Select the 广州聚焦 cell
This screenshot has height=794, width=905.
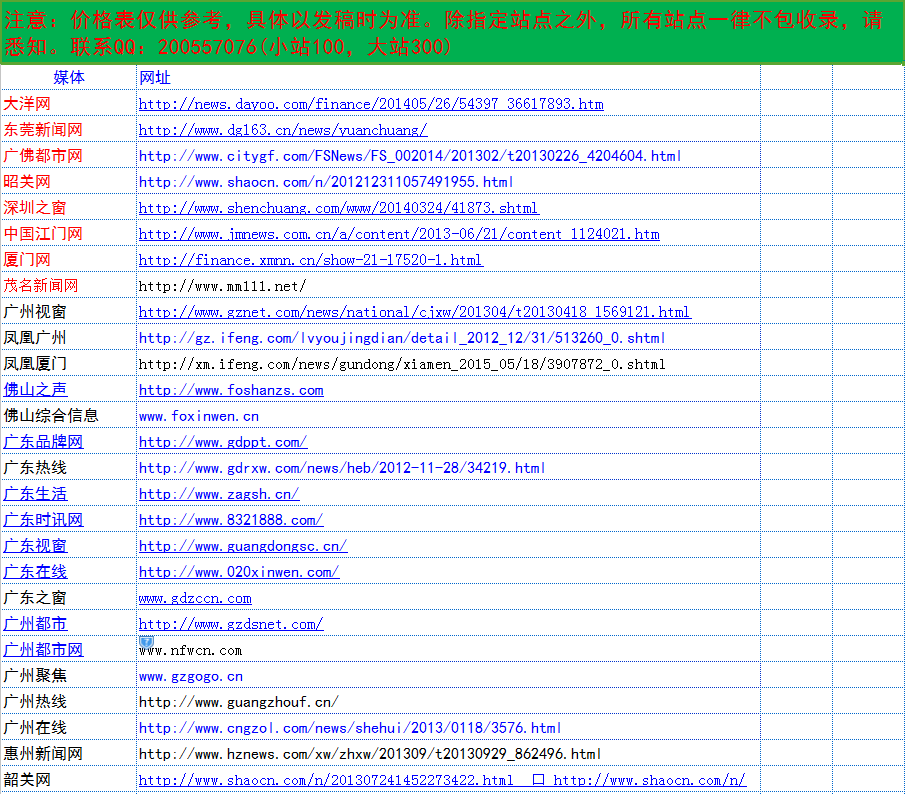tap(69, 675)
